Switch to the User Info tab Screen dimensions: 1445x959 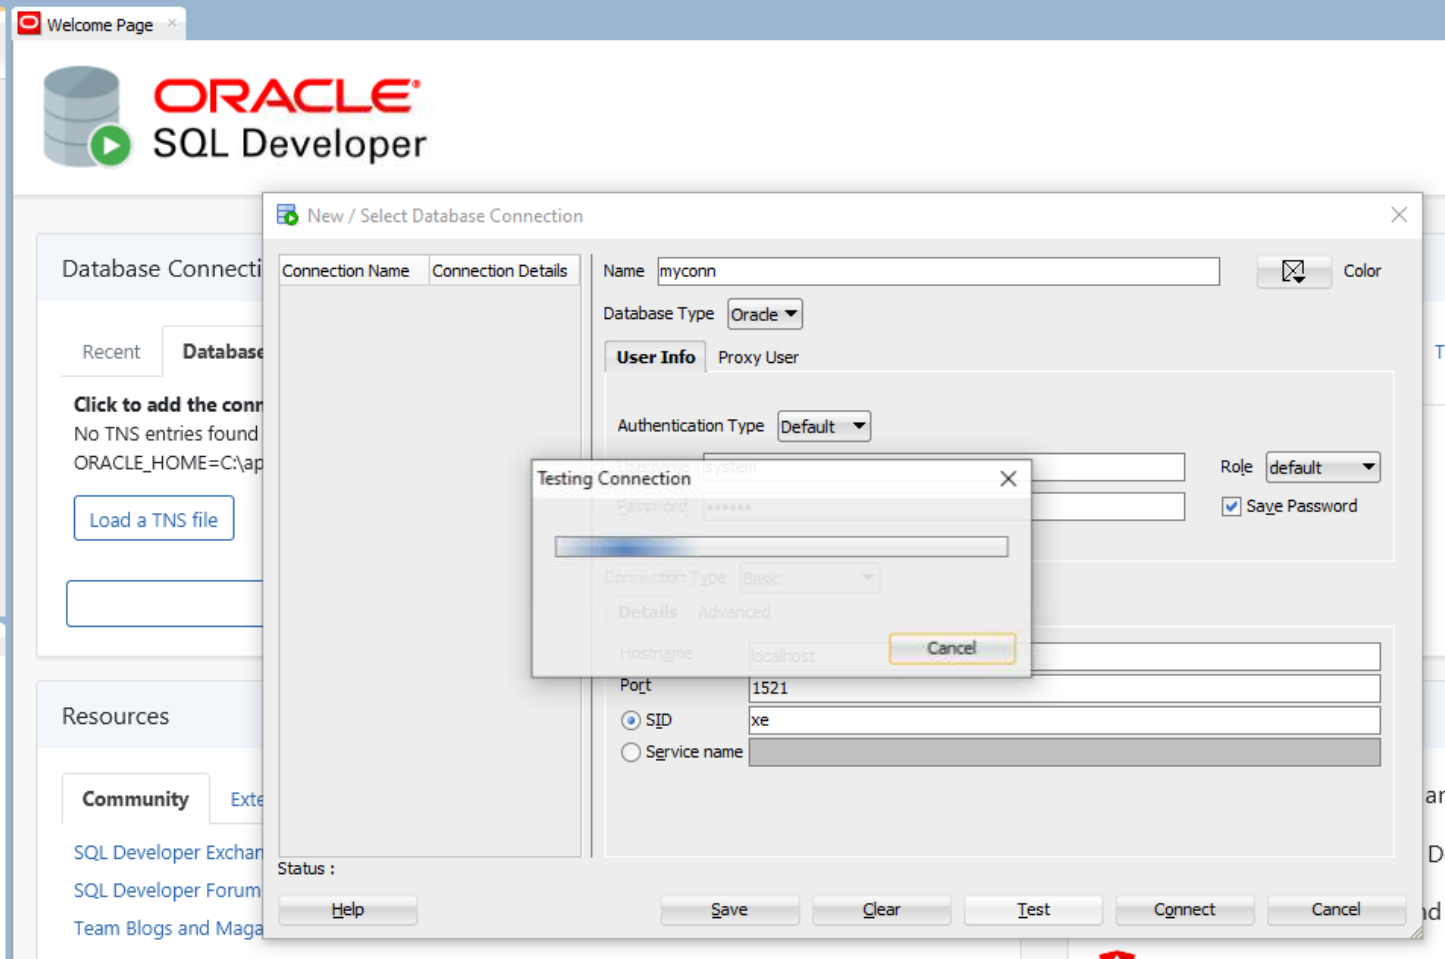655,357
